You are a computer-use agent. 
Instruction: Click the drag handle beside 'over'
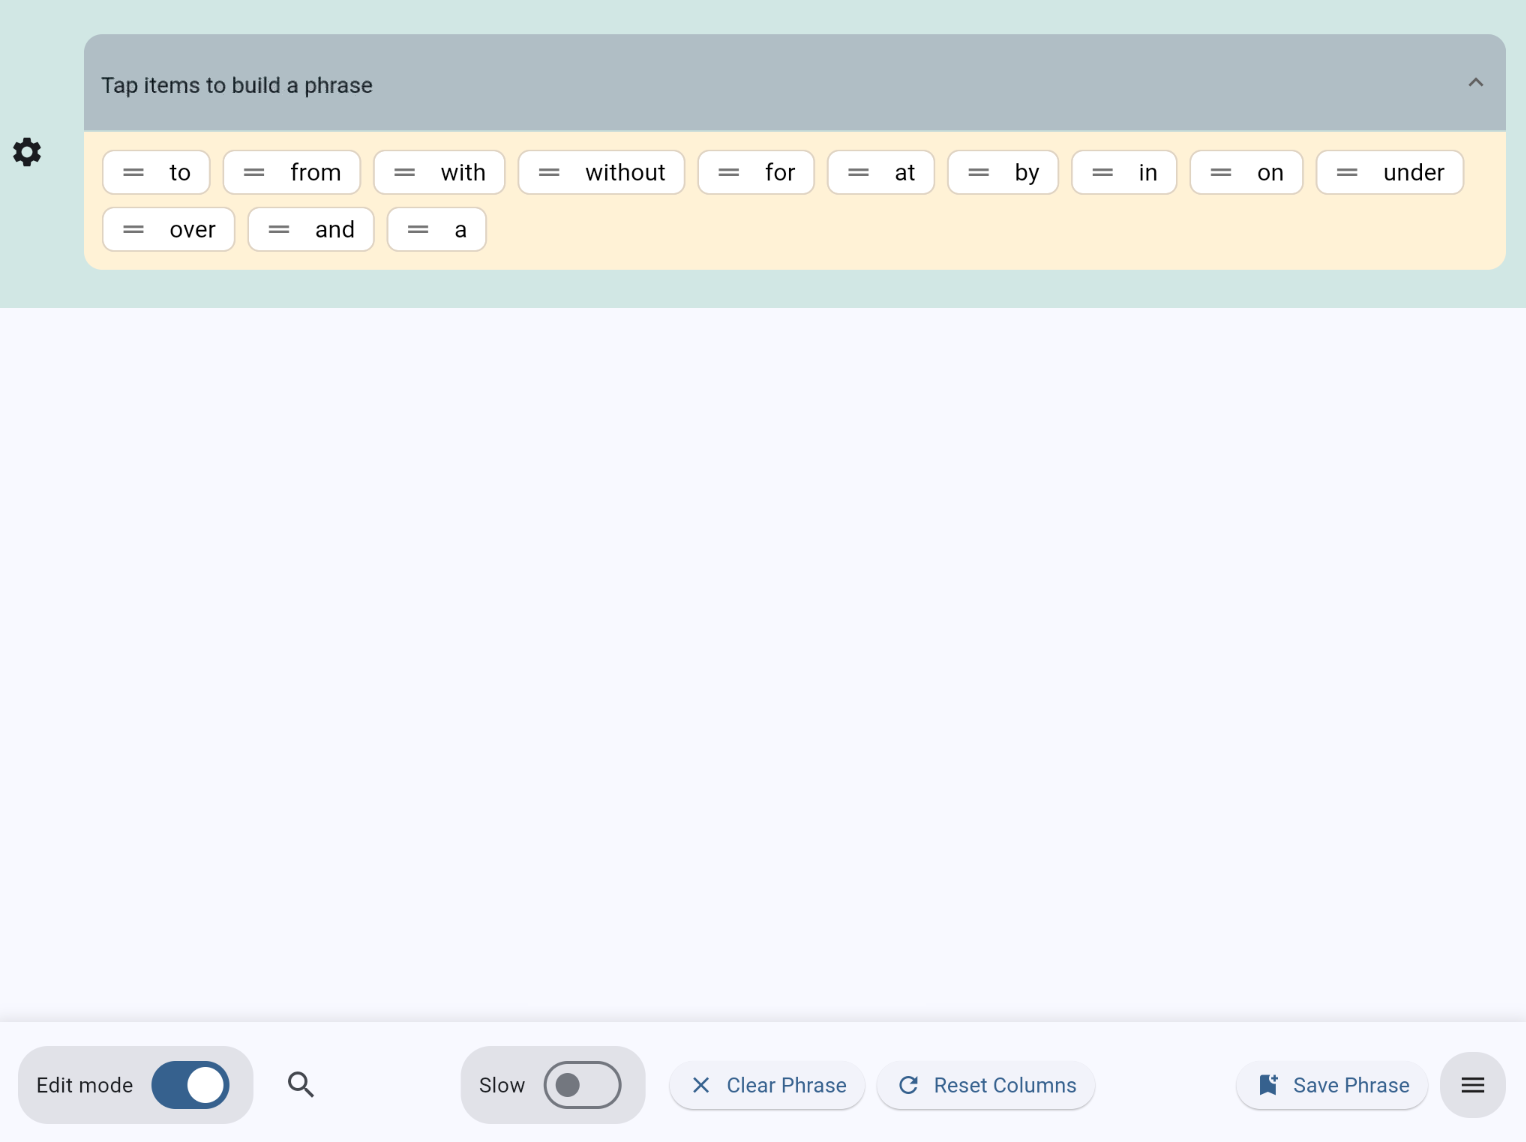pyautogui.click(x=134, y=230)
